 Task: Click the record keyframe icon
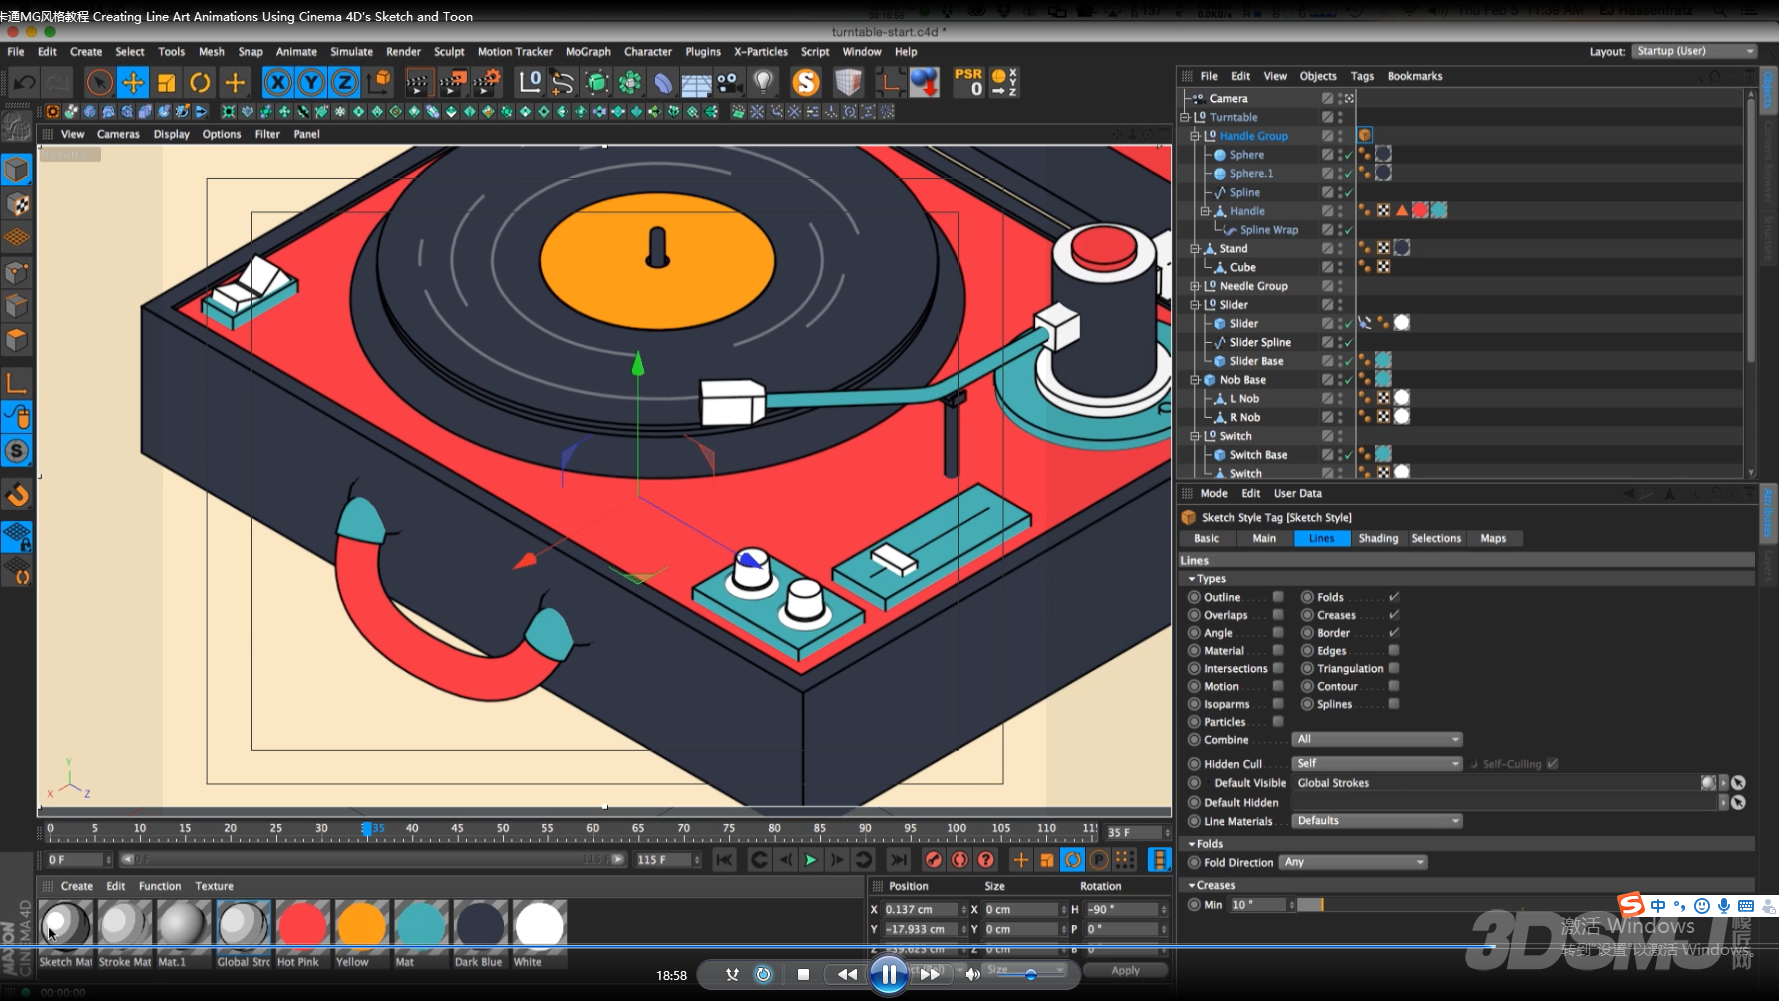(x=933, y=860)
